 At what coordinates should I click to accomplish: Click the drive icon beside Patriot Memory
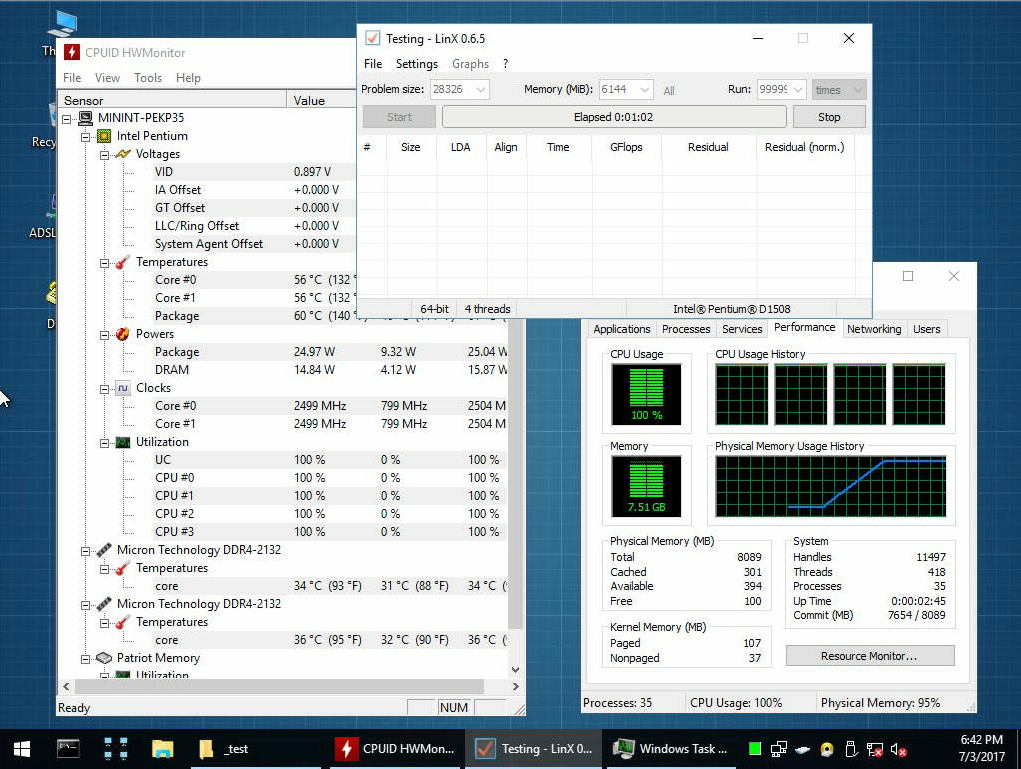click(x=104, y=658)
